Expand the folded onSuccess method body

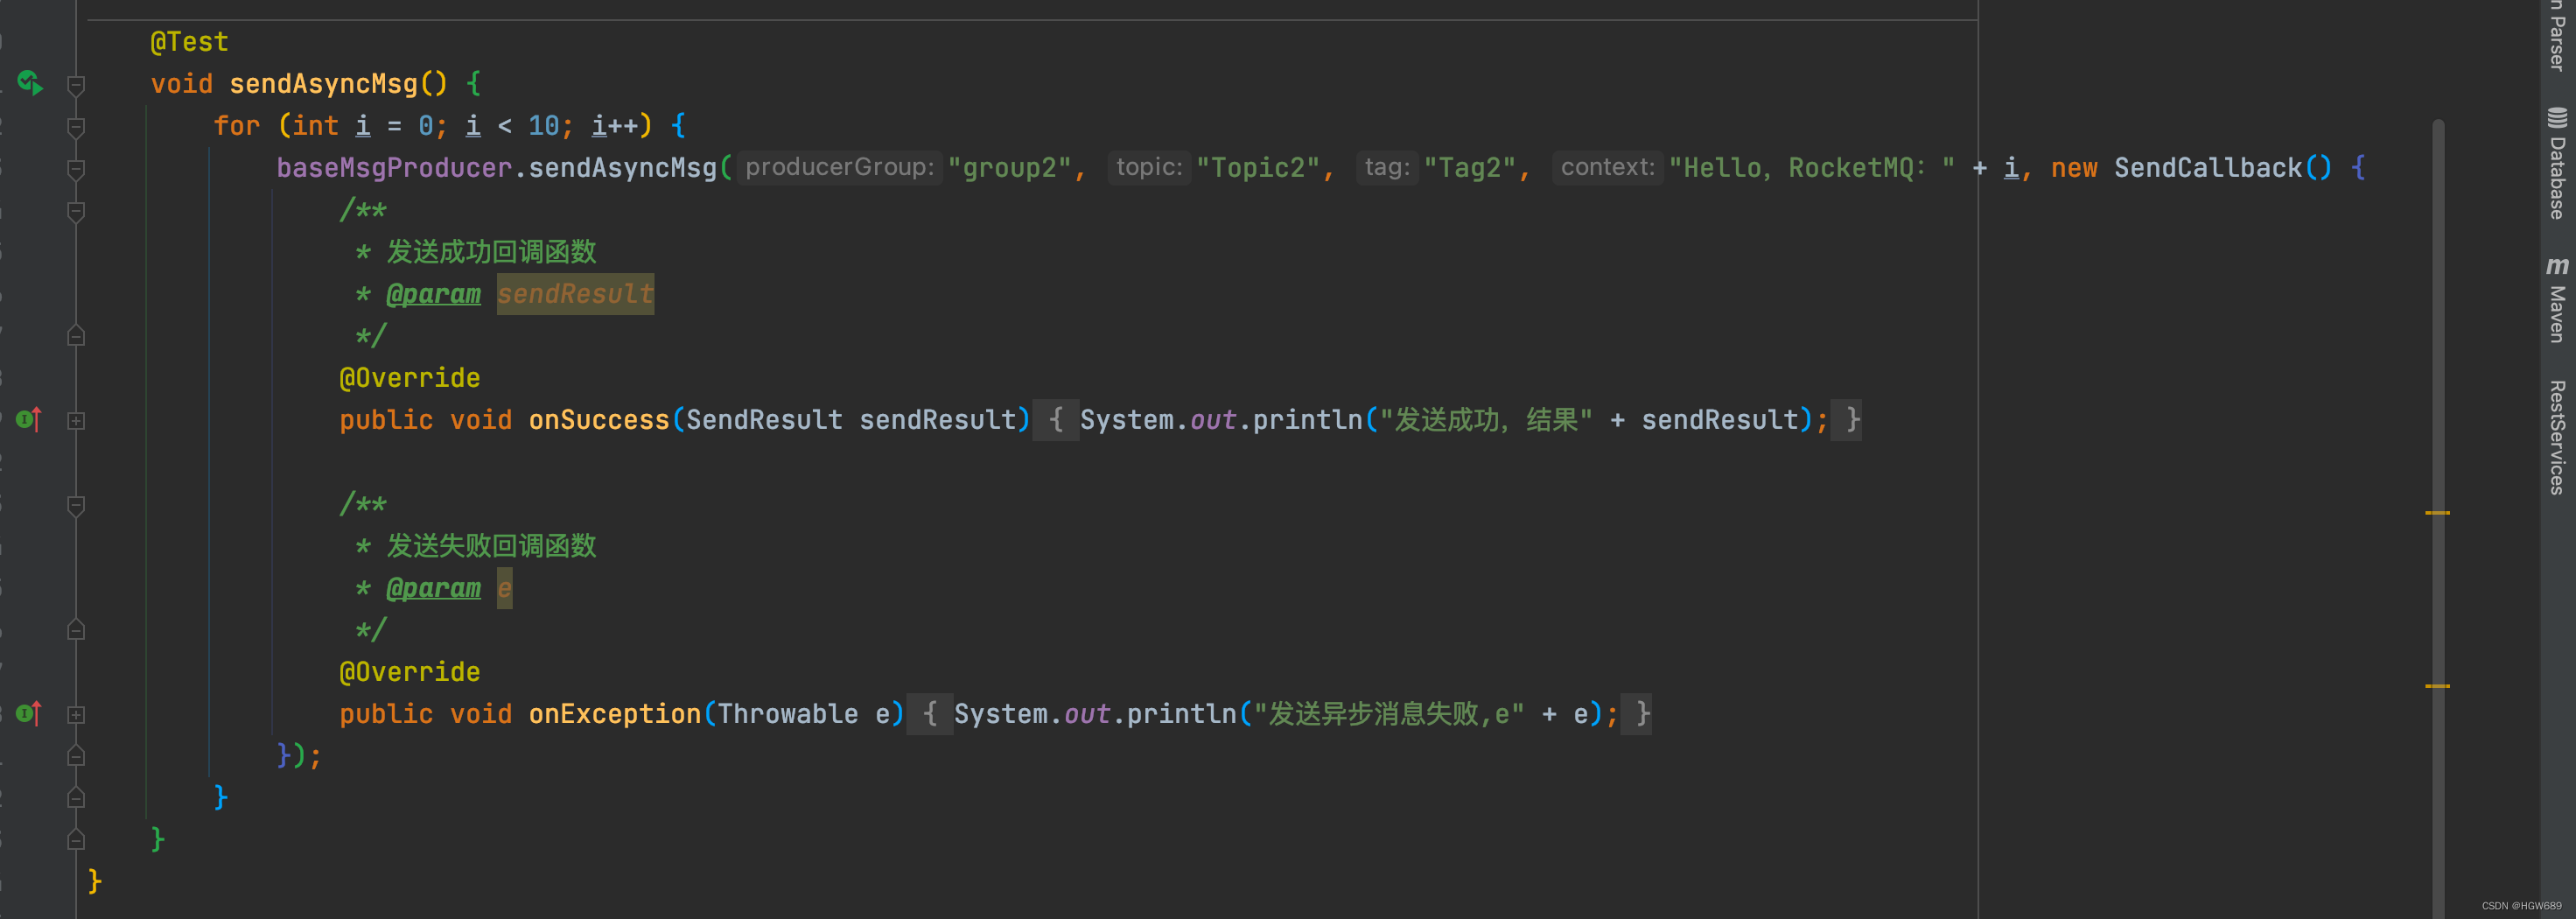coord(76,421)
